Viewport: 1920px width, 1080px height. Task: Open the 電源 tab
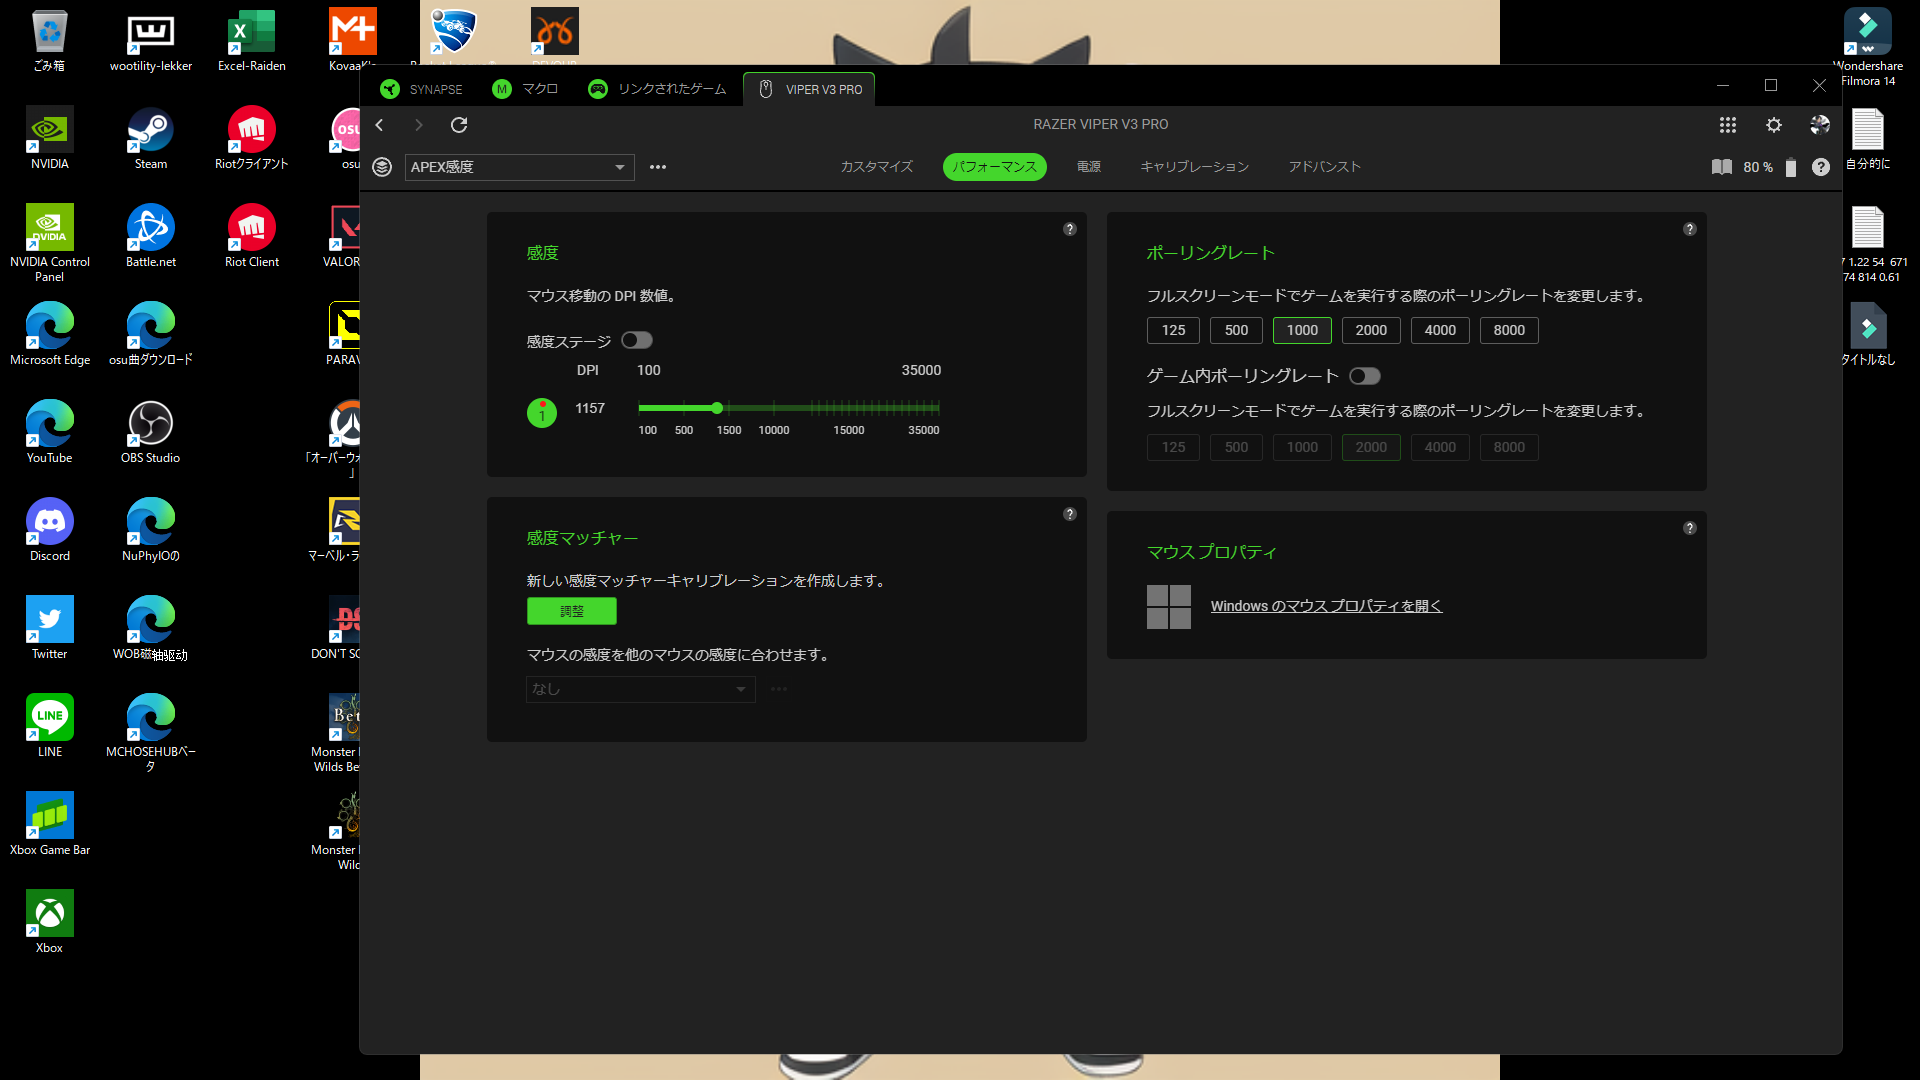pyautogui.click(x=1089, y=167)
